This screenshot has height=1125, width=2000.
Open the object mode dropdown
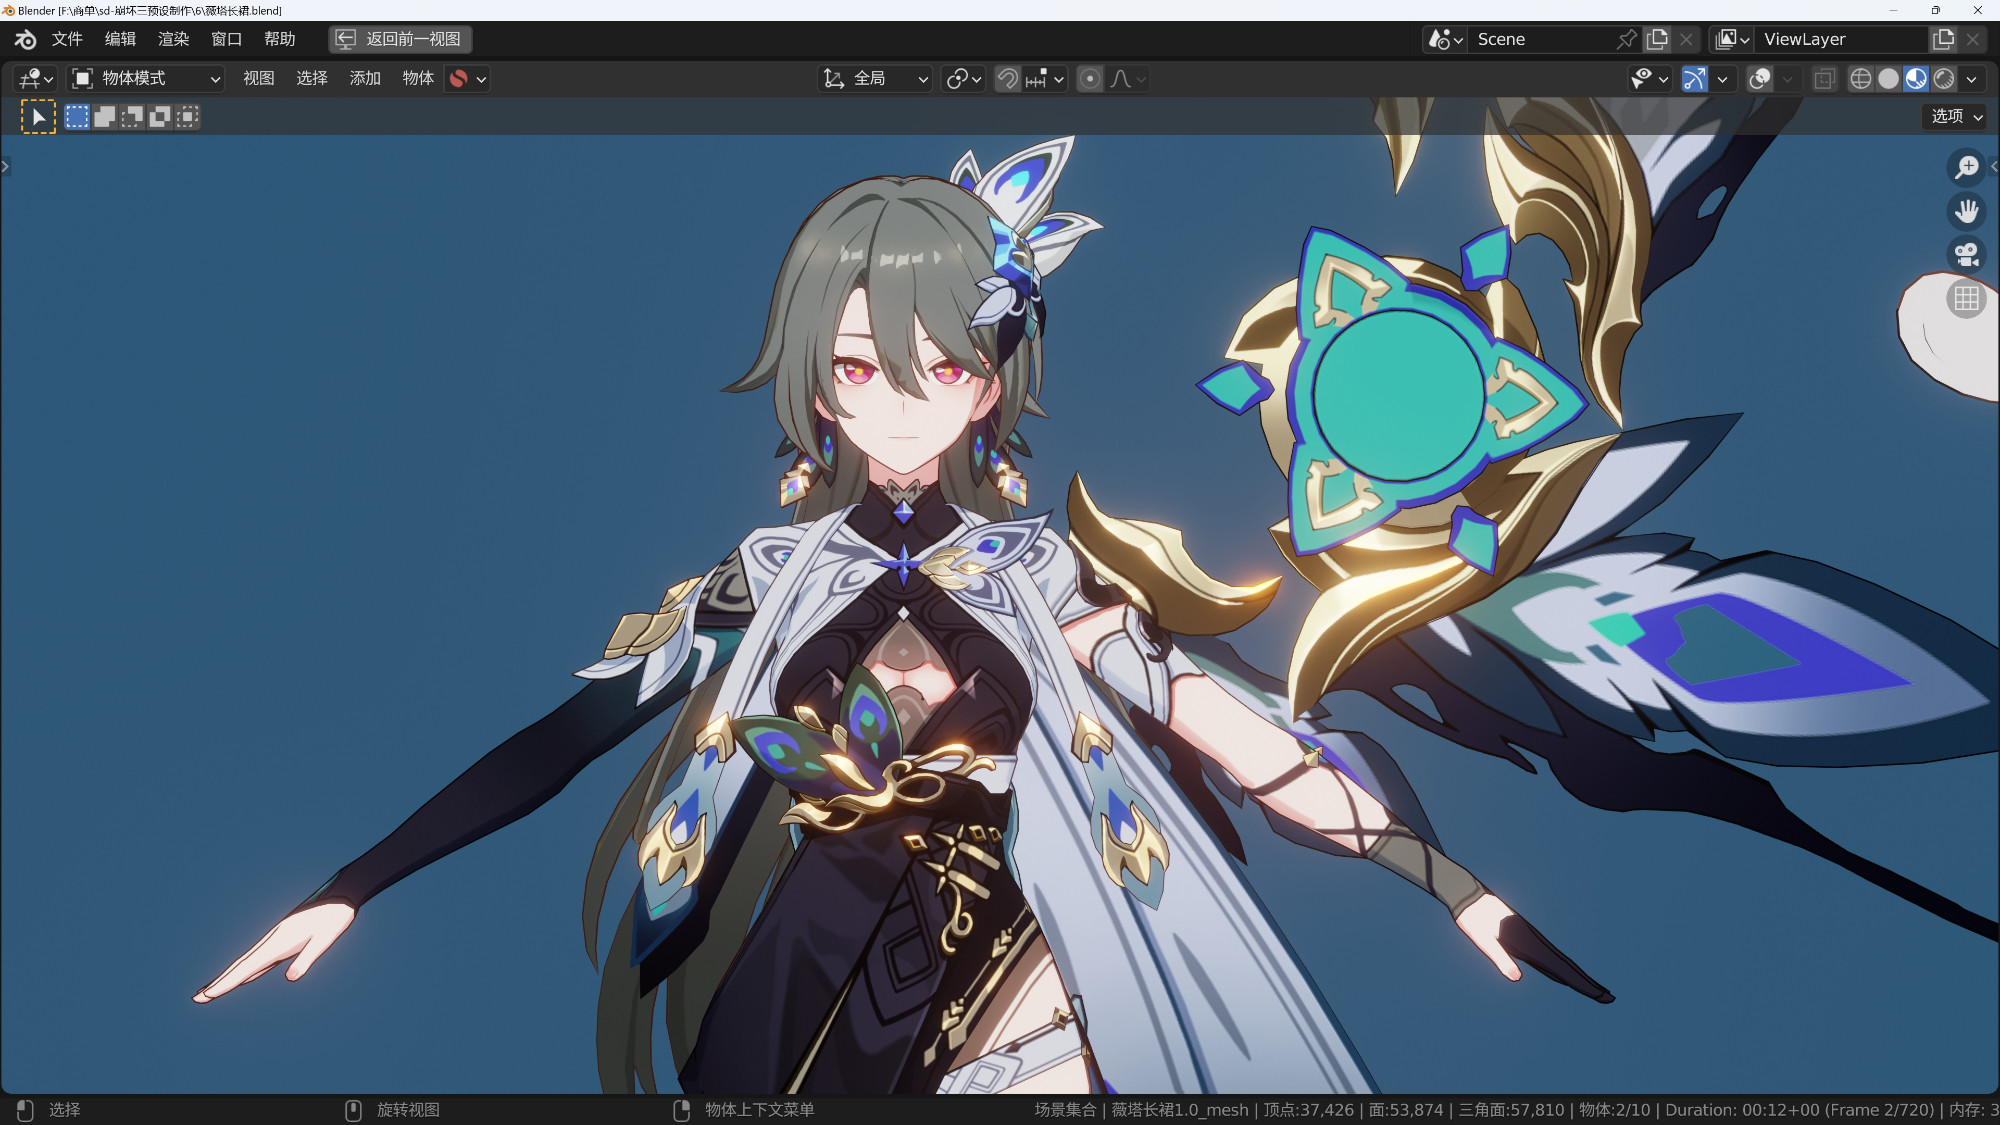point(146,79)
